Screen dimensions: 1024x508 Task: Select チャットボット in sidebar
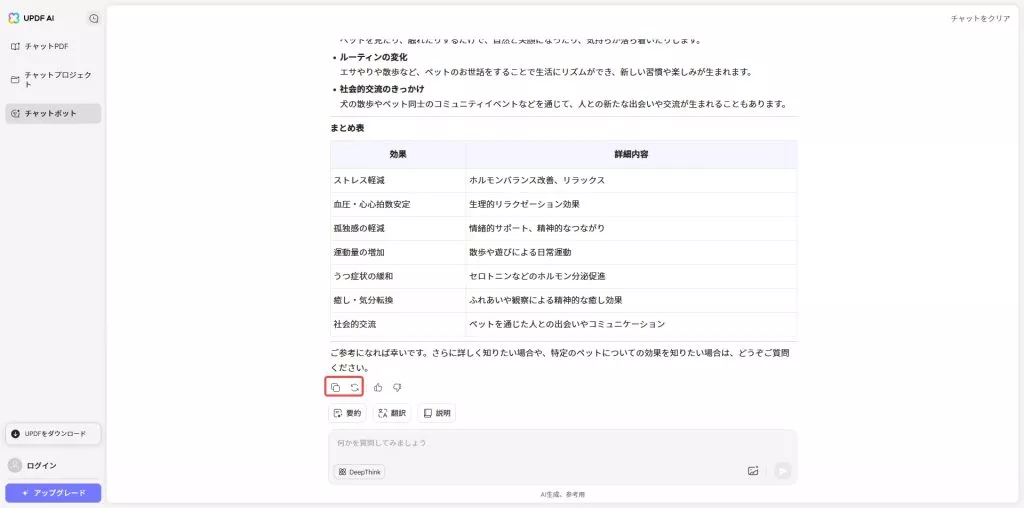(53, 113)
